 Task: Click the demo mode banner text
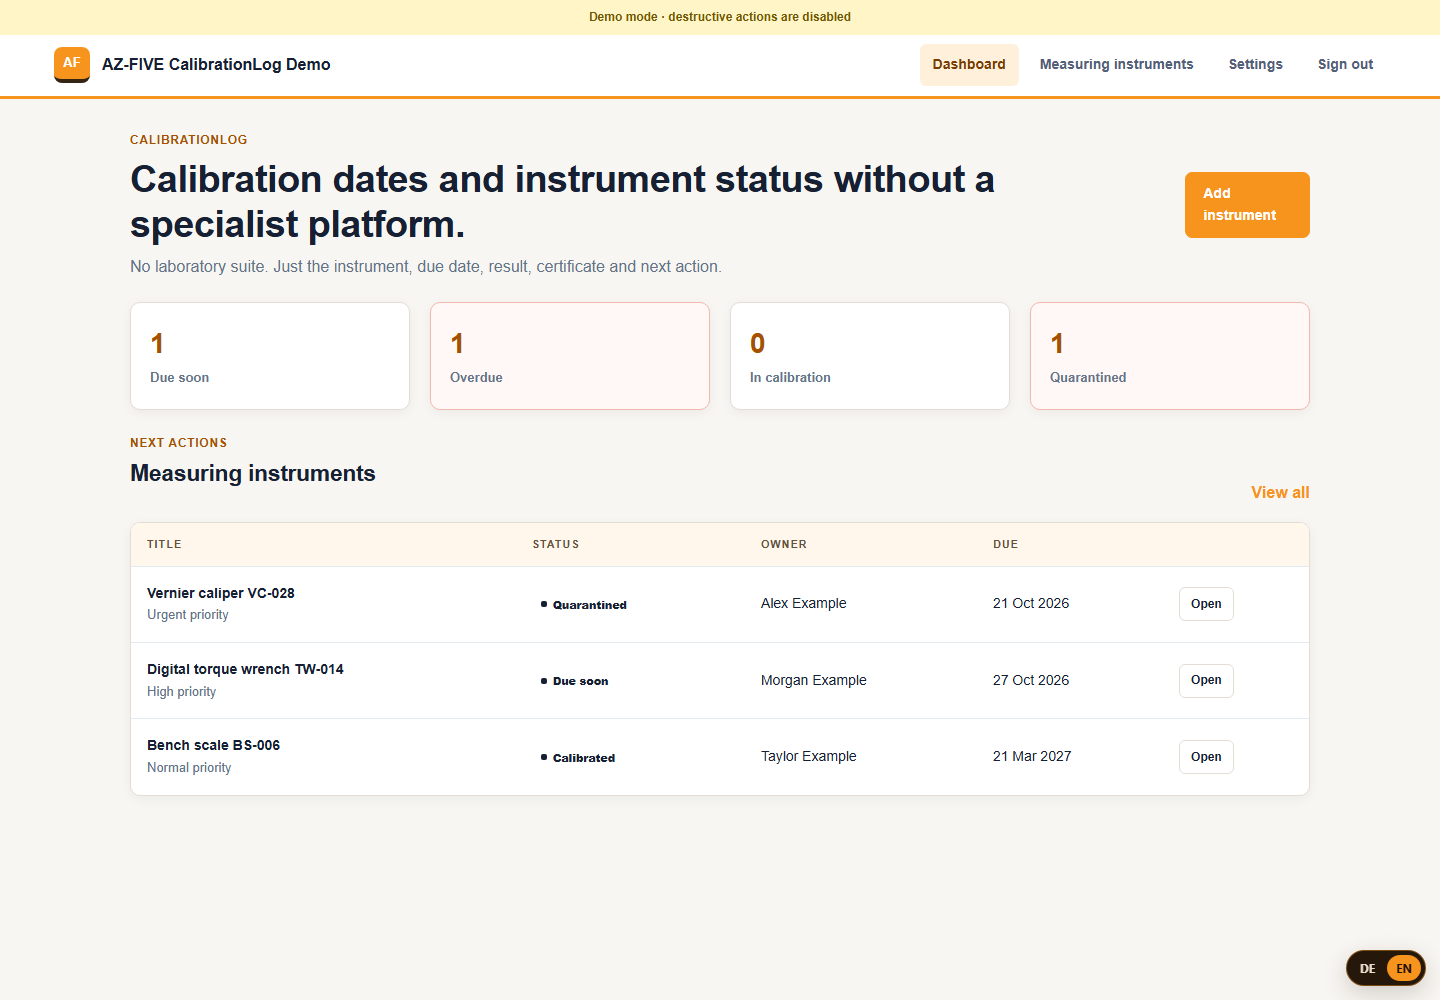tap(720, 17)
